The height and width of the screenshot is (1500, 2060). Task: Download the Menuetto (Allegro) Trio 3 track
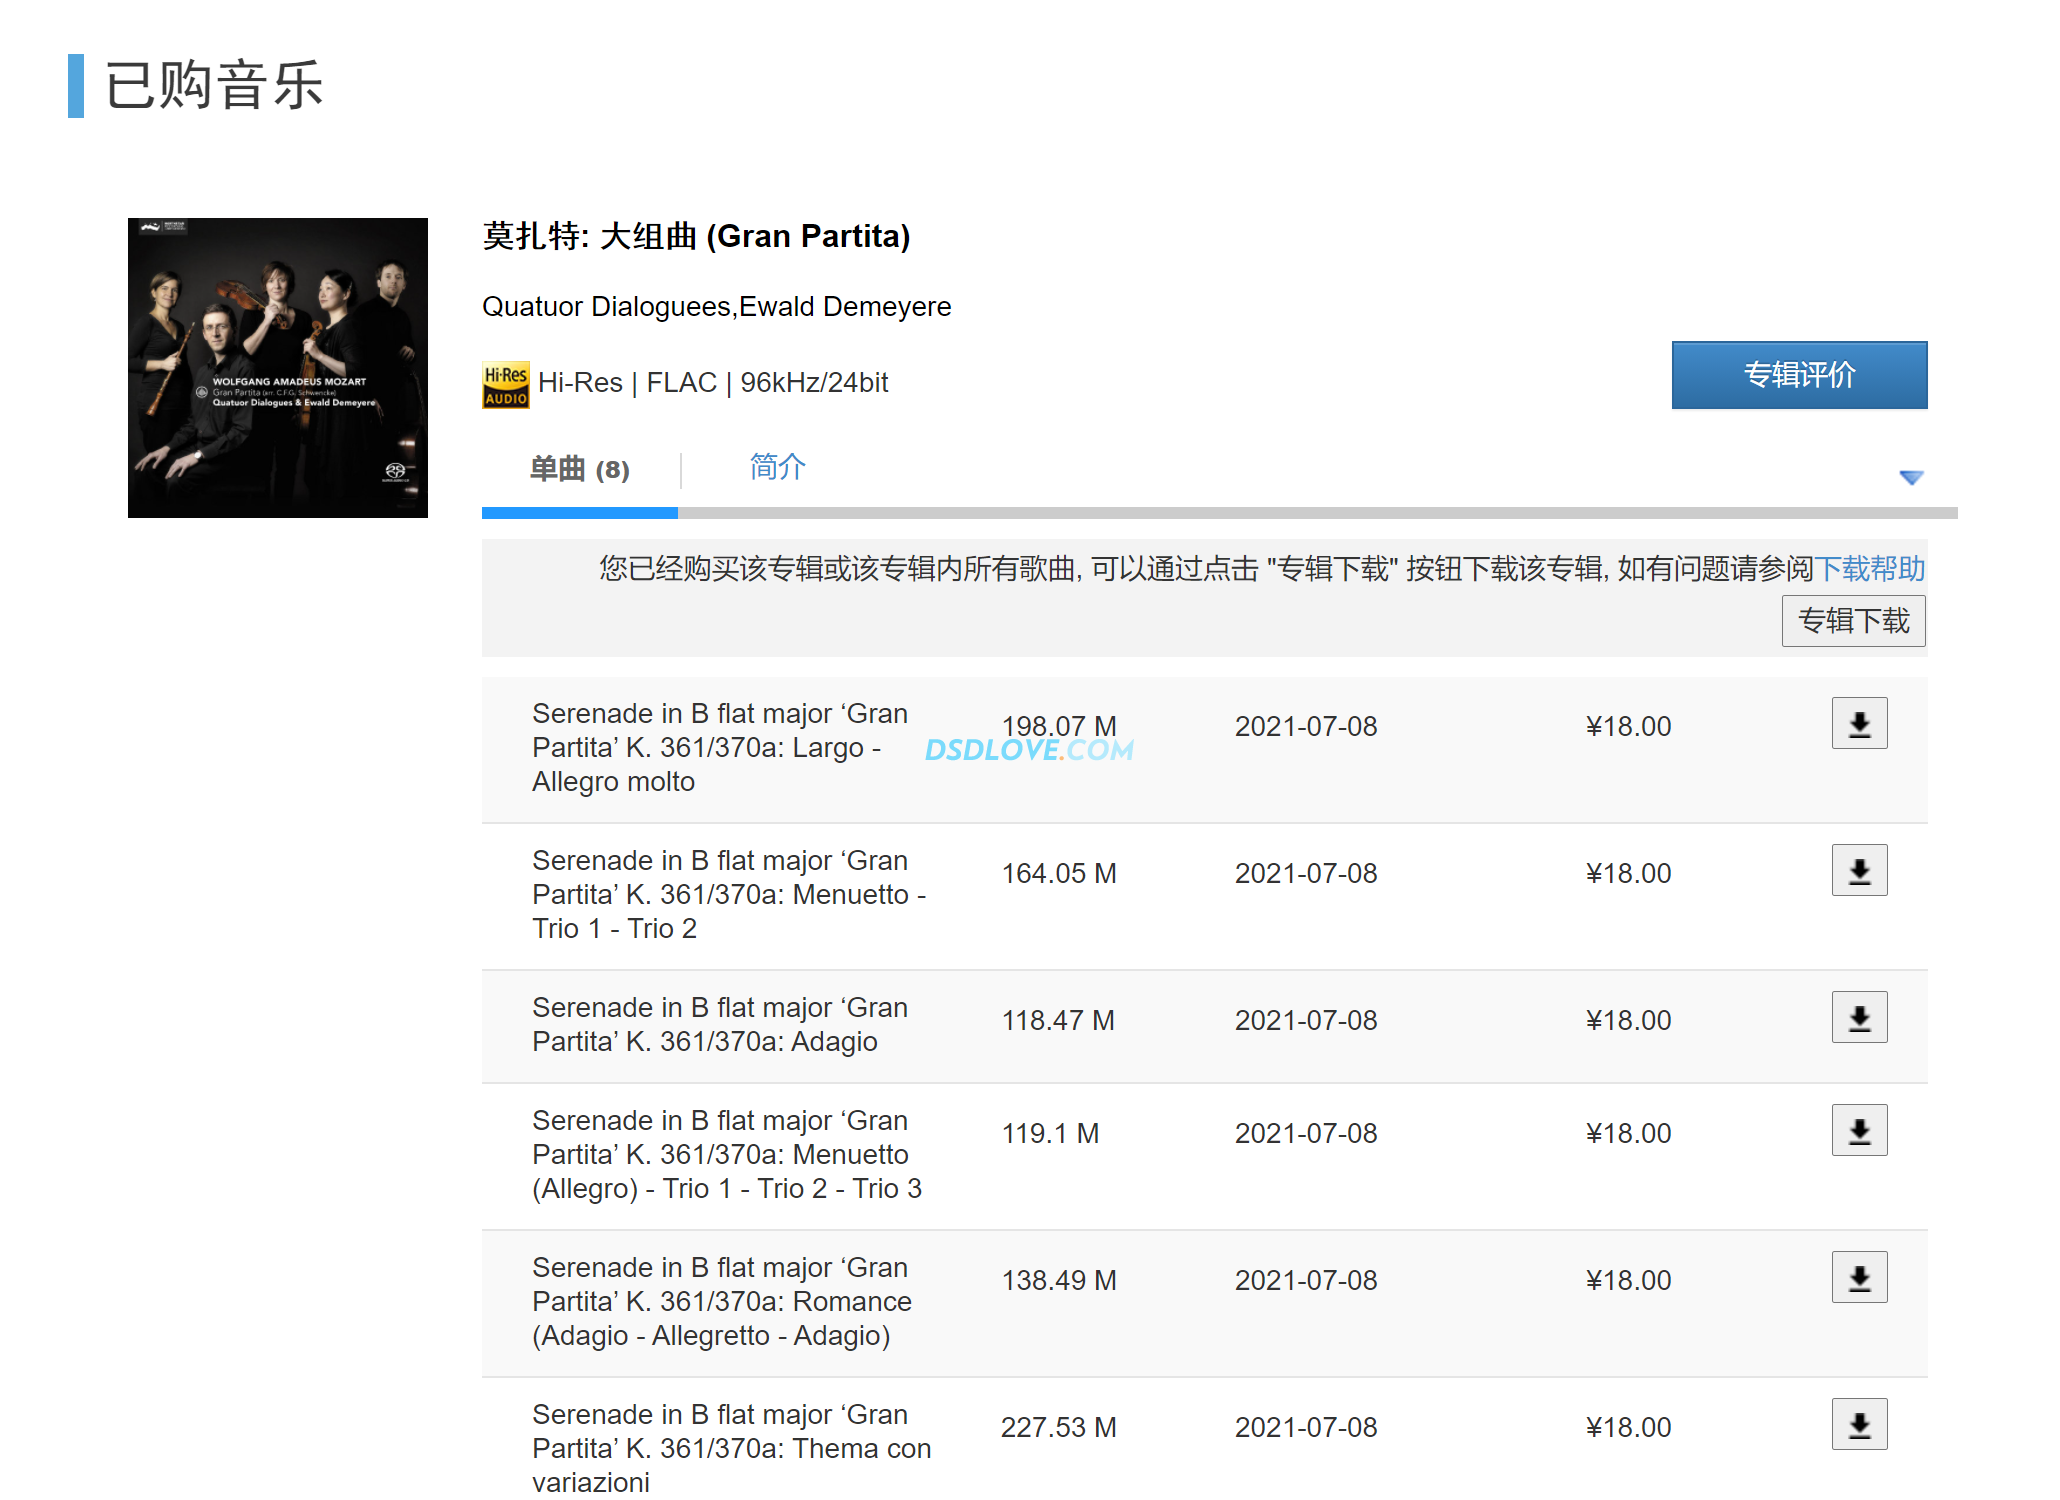tap(1859, 1130)
